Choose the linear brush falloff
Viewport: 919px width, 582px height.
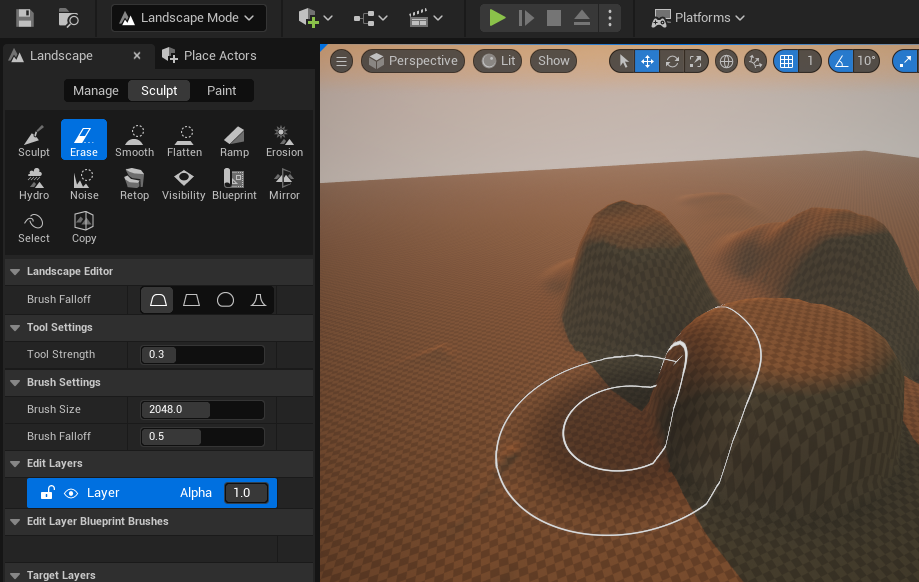tap(192, 300)
